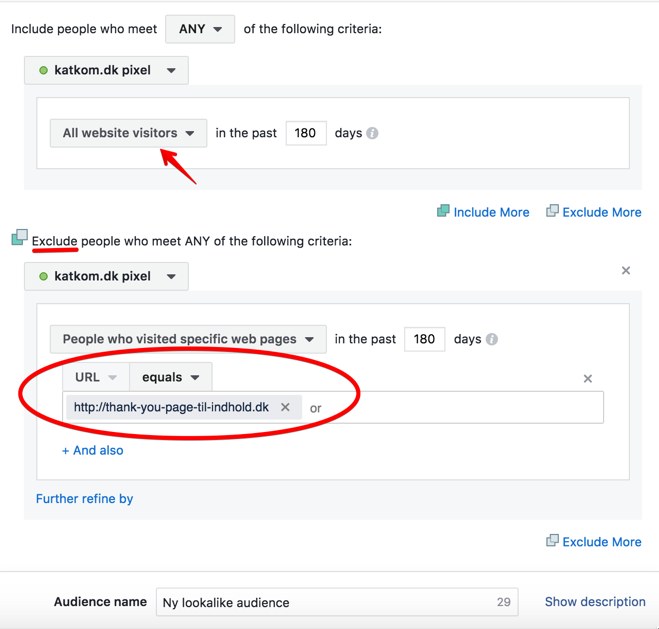Click the info icon beside excluded days
This screenshot has height=629, width=659.
[491, 339]
